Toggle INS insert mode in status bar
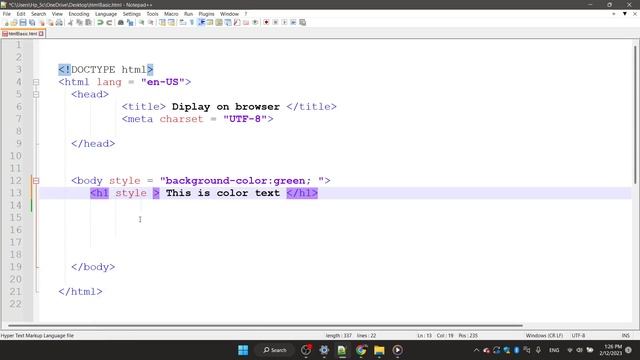The width and height of the screenshot is (640, 360). [625, 336]
